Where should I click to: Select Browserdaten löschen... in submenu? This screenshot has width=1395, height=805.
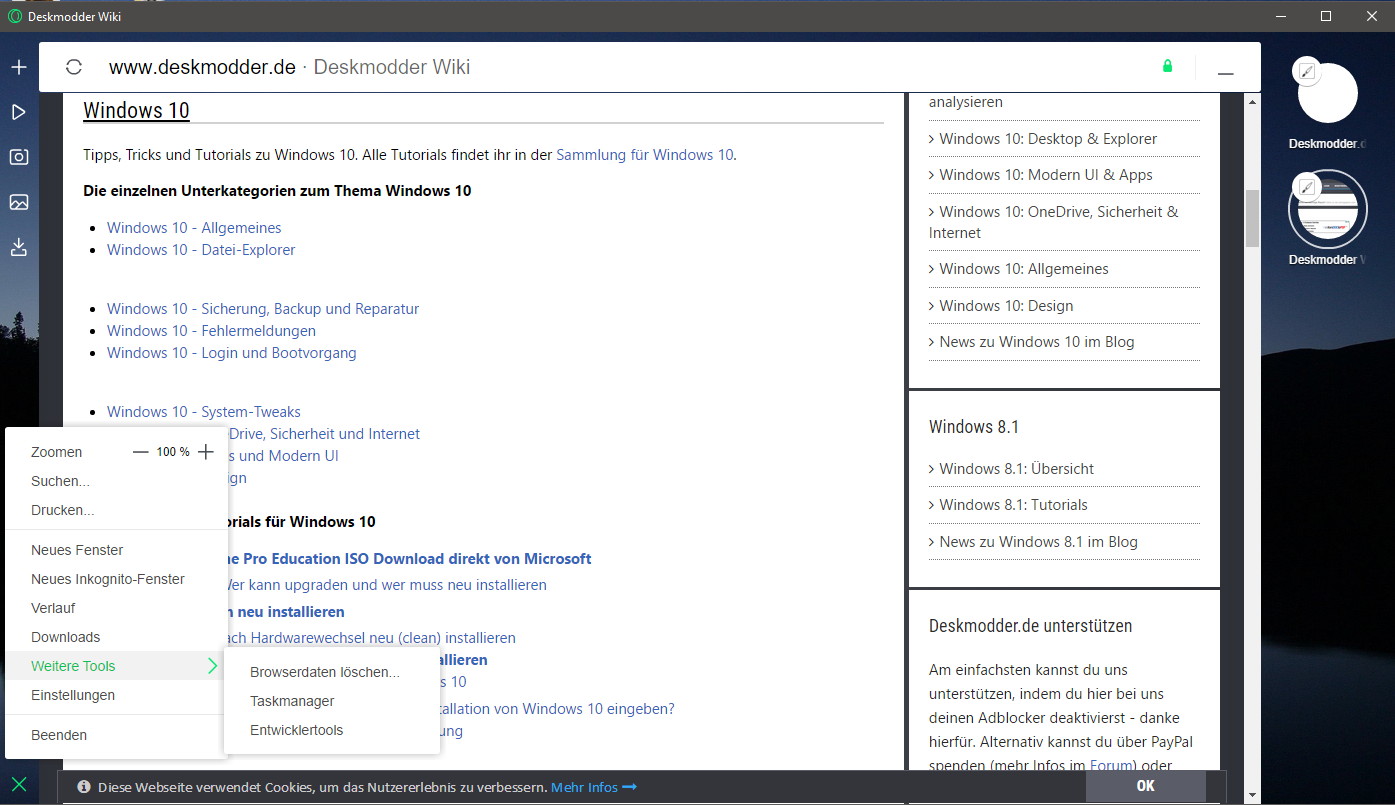point(325,672)
